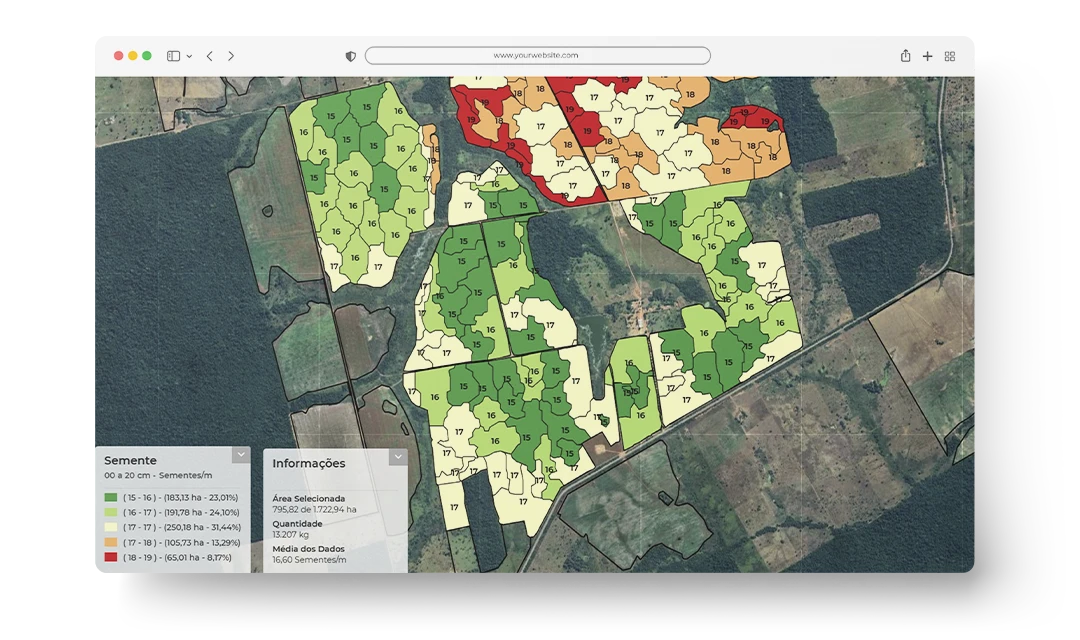This screenshot has height=640, width=1080.
Task: Collapse the Semente legend panel
Action: click(x=240, y=455)
